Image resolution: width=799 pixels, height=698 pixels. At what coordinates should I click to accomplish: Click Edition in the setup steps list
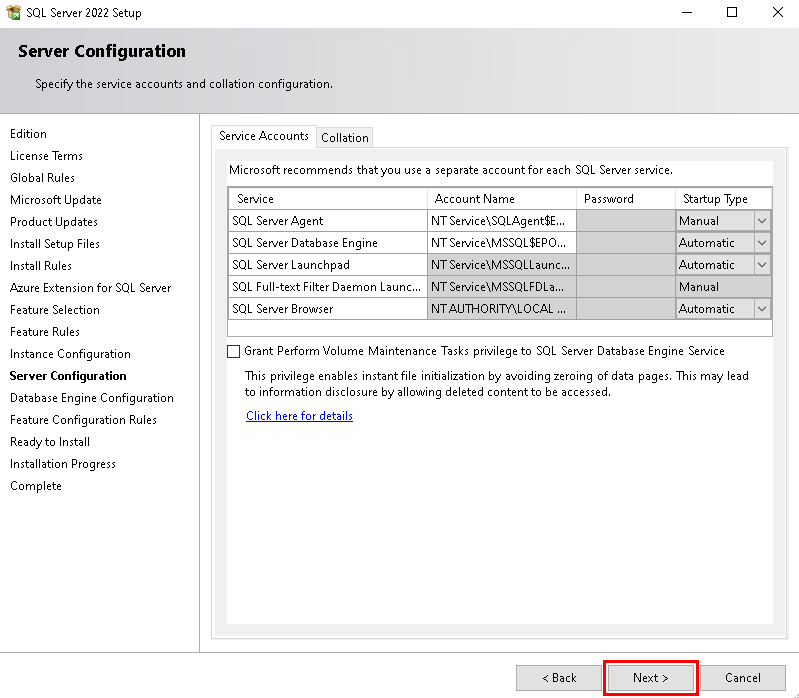coord(29,134)
